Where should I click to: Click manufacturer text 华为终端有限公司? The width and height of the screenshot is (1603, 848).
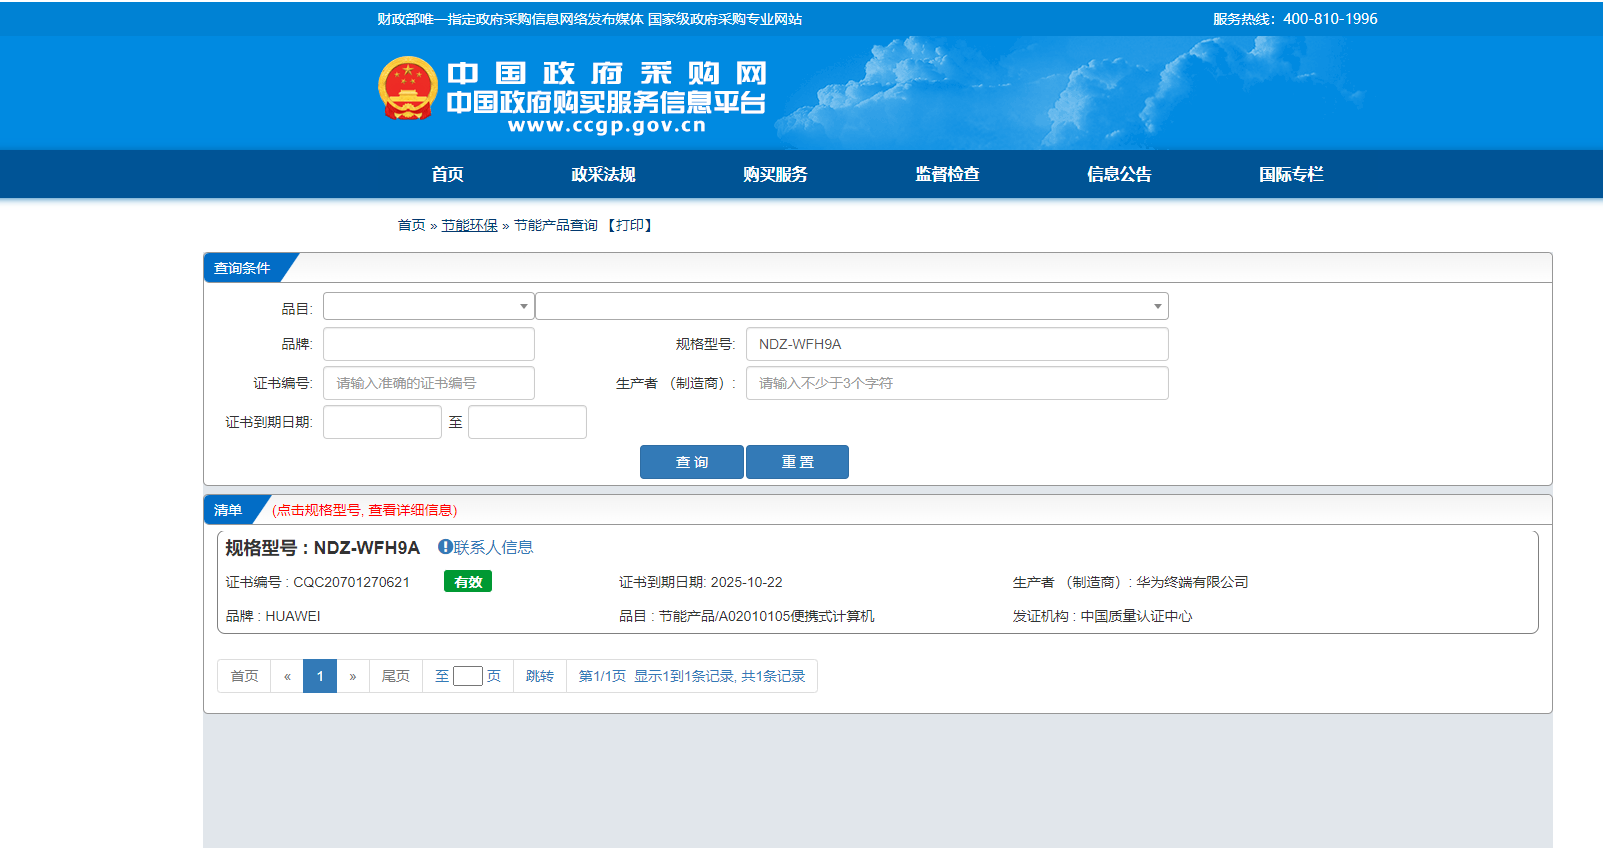tap(1192, 582)
